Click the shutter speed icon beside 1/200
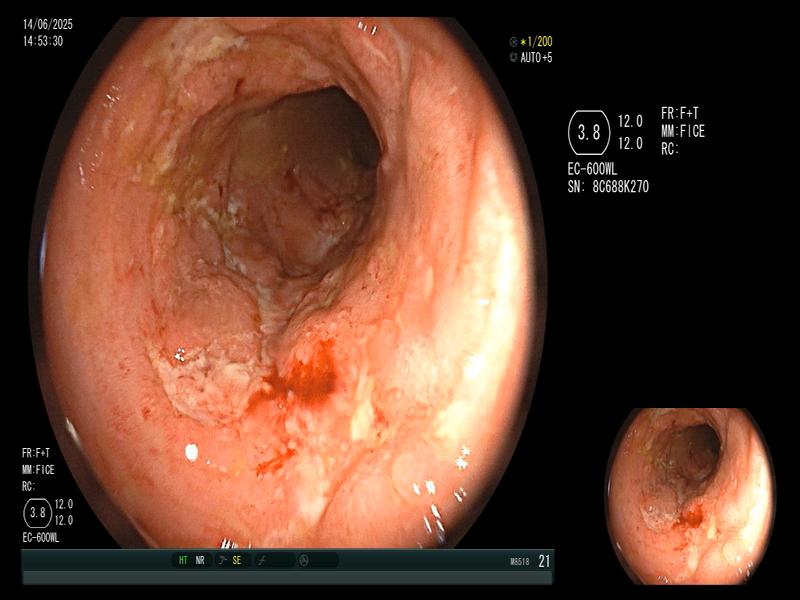 pyautogui.click(x=514, y=42)
